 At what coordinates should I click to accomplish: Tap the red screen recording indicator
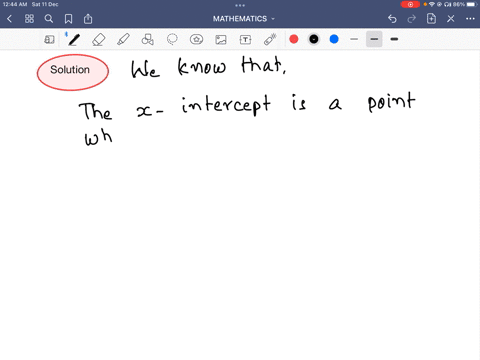coord(410,4)
